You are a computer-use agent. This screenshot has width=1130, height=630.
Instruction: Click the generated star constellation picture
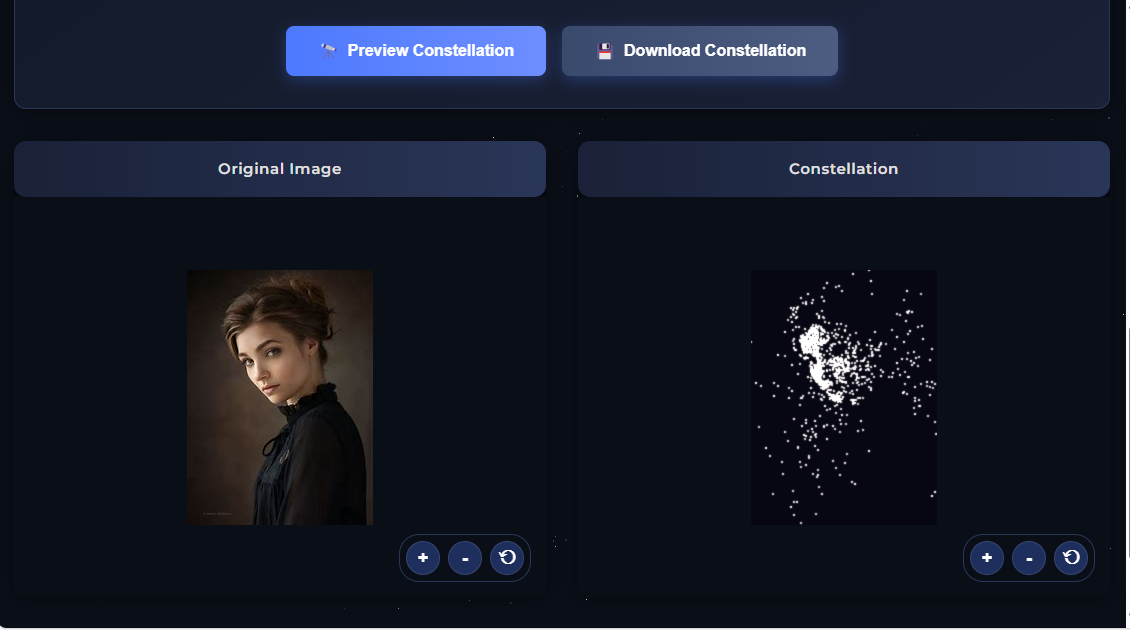pyautogui.click(x=844, y=397)
